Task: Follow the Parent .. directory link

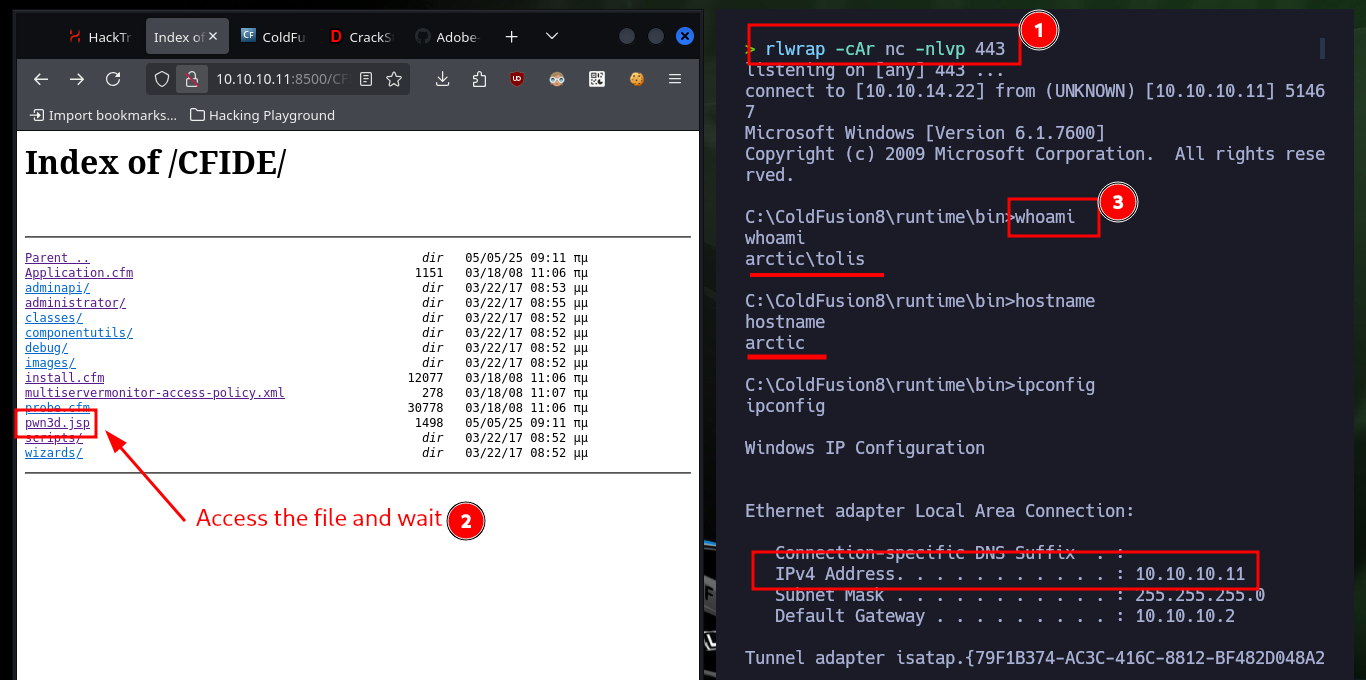Action: tap(57, 258)
